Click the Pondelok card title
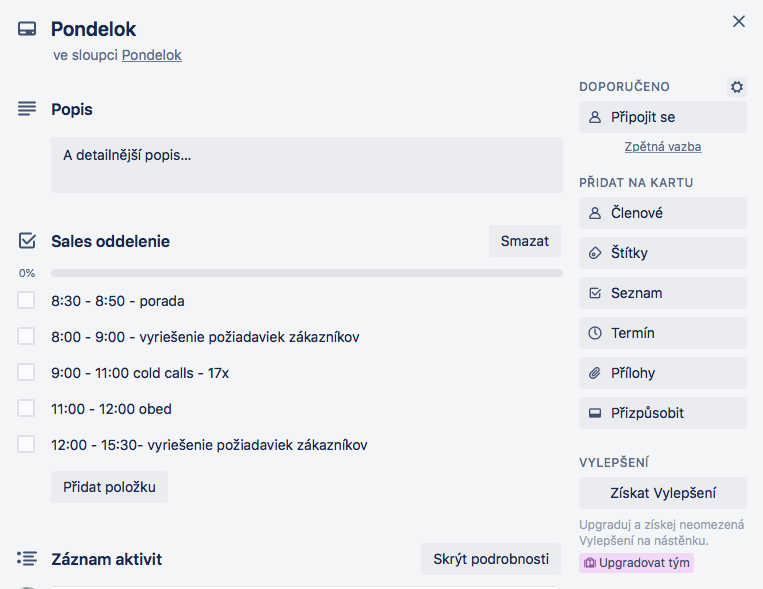 [93, 29]
